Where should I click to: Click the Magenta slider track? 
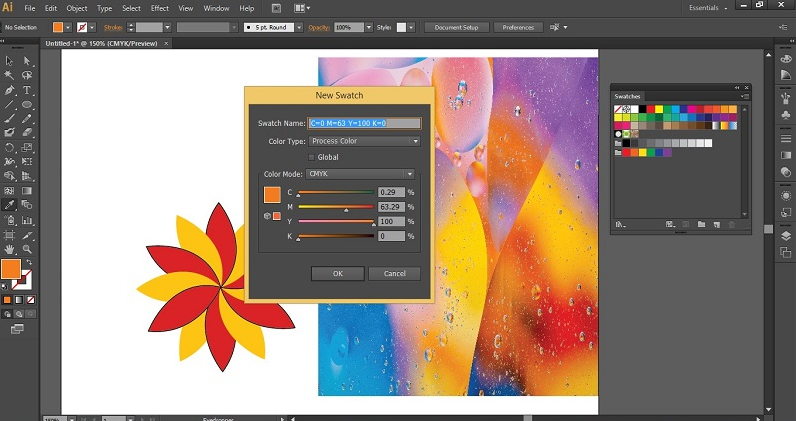(x=336, y=209)
